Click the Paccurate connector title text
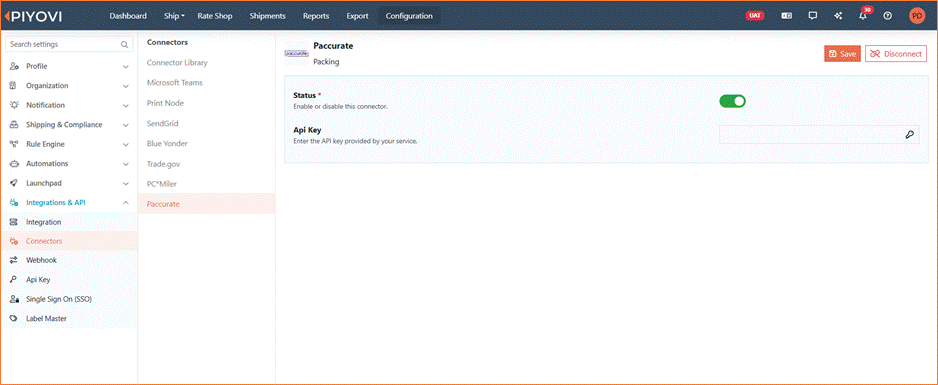The width and height of the screenshot is (938, 385). [x=333, y=45]
